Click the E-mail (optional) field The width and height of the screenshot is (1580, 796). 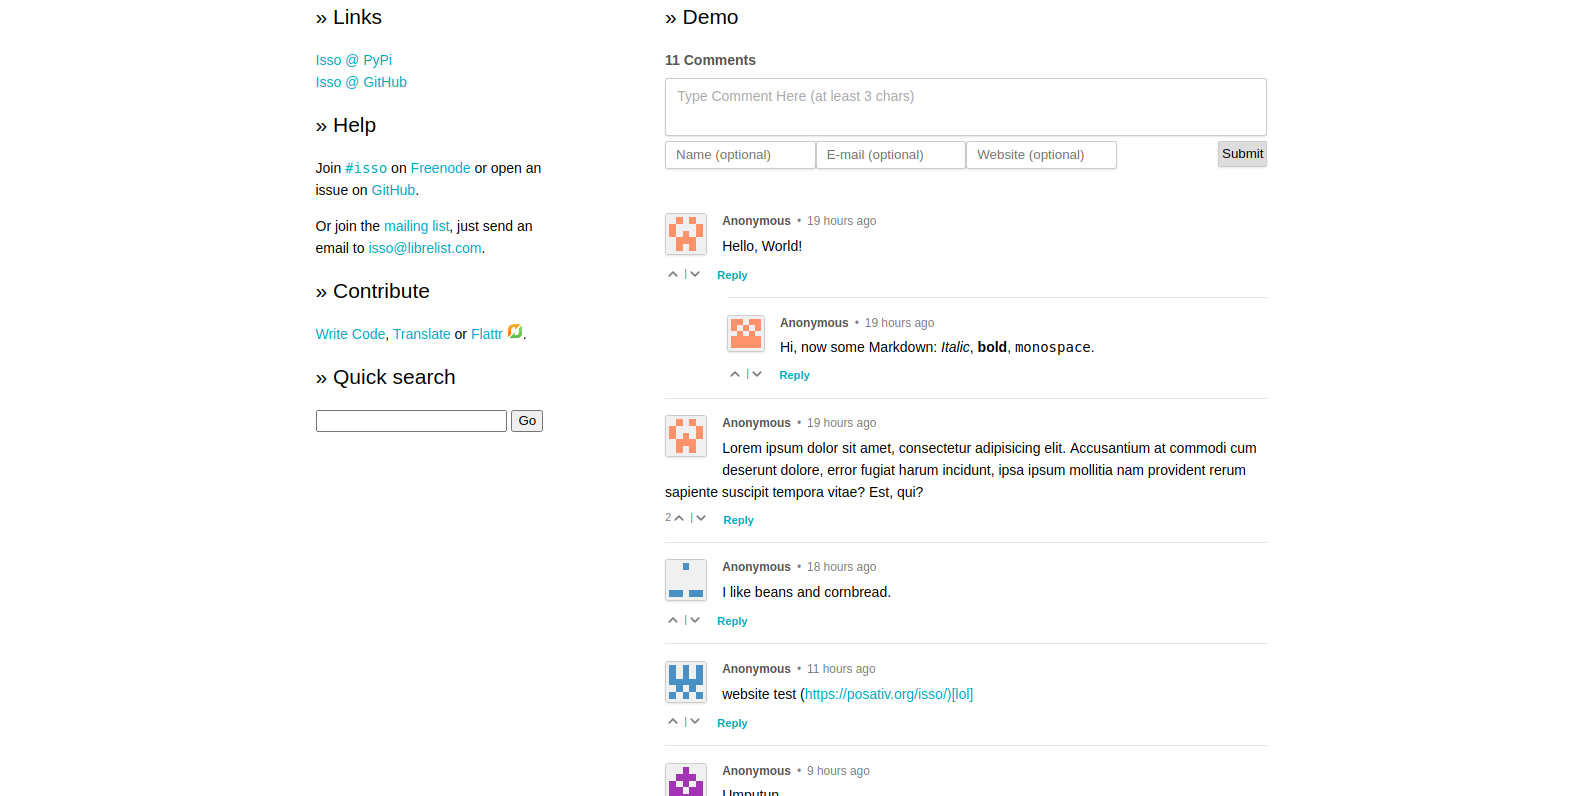pos(890,155)
